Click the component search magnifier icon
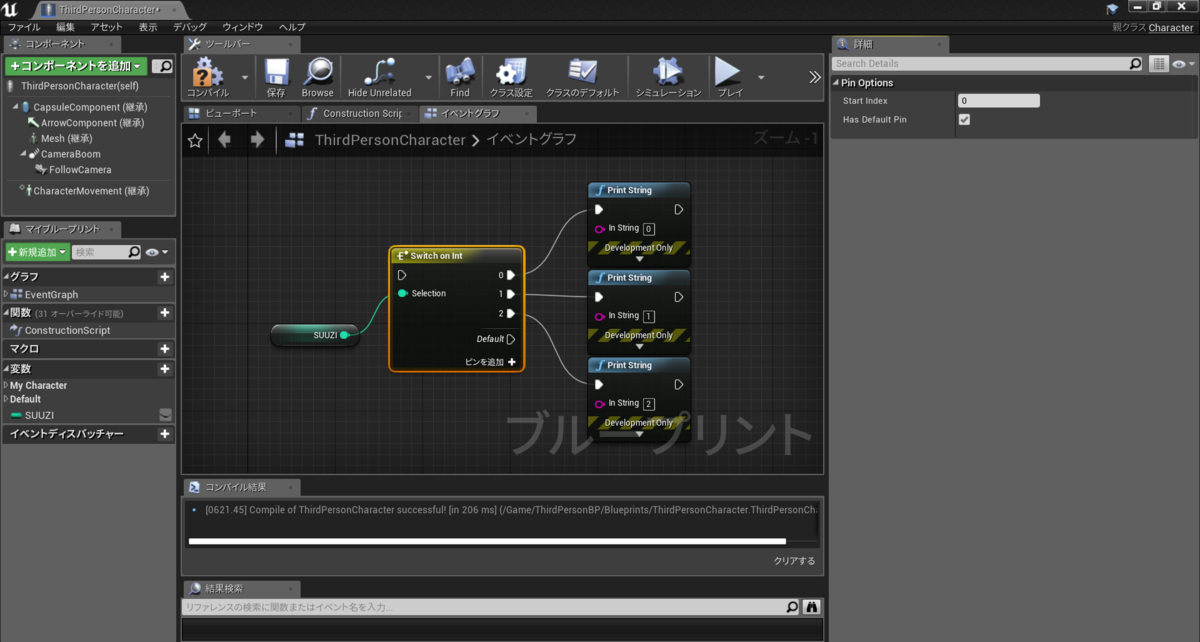Viewport: 1200px width, 642px height. 163,66
